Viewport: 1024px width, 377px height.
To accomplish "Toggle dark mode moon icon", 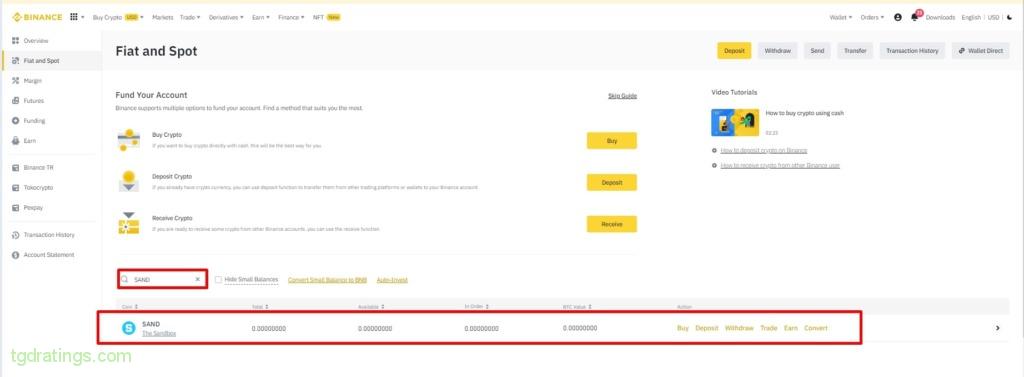I will (1010, 18).
